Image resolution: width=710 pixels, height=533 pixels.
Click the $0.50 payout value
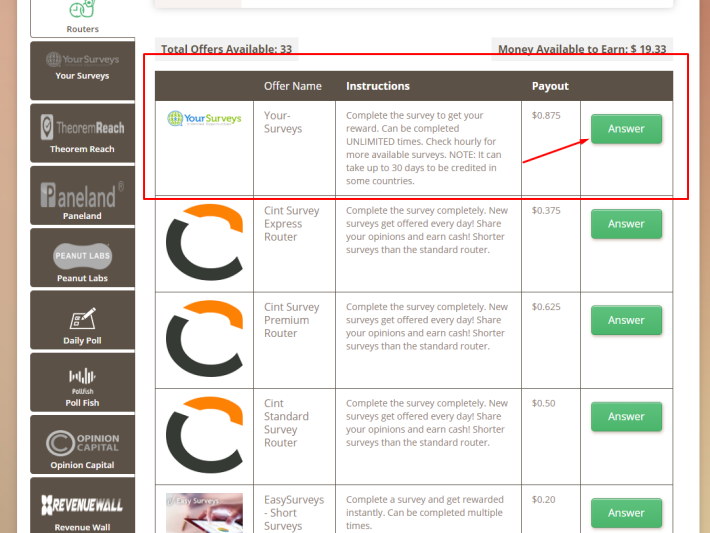click(543, 403)
